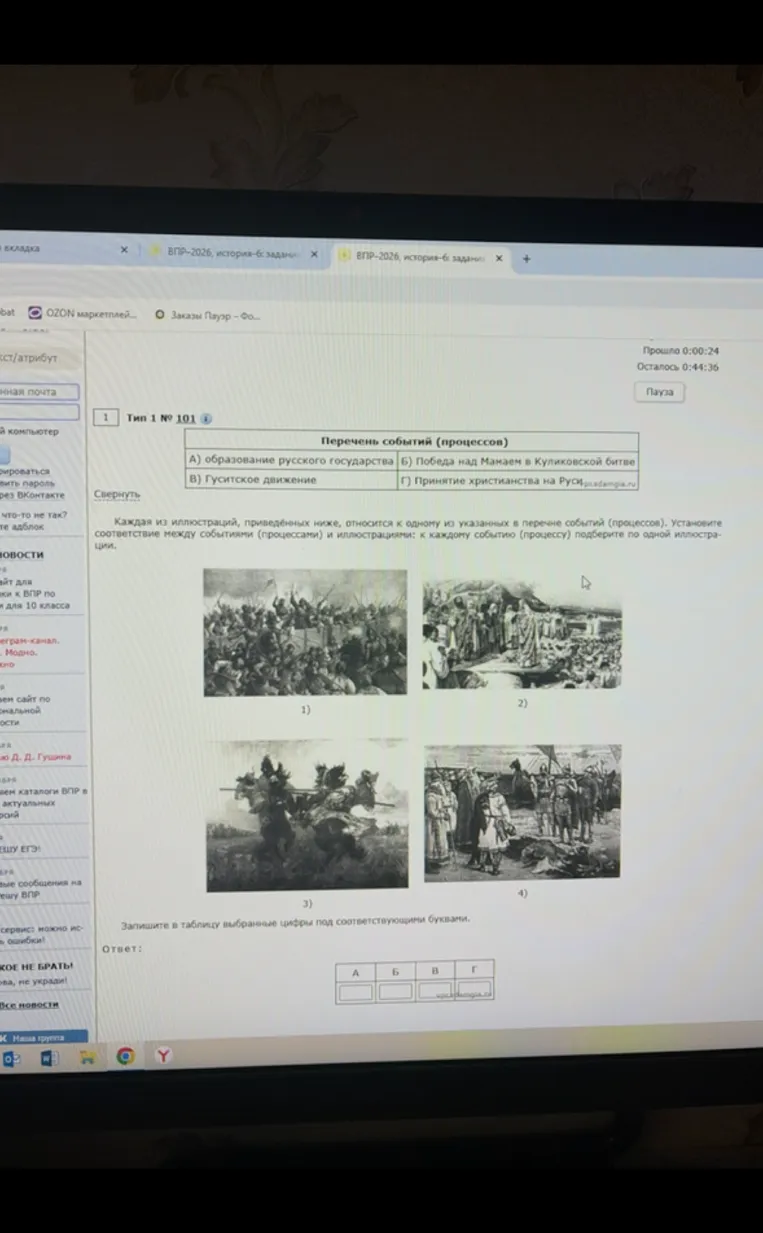Click the что-то не так? adblock link
The width and height of the screenshot is (763, 1233).
[33, 520]
